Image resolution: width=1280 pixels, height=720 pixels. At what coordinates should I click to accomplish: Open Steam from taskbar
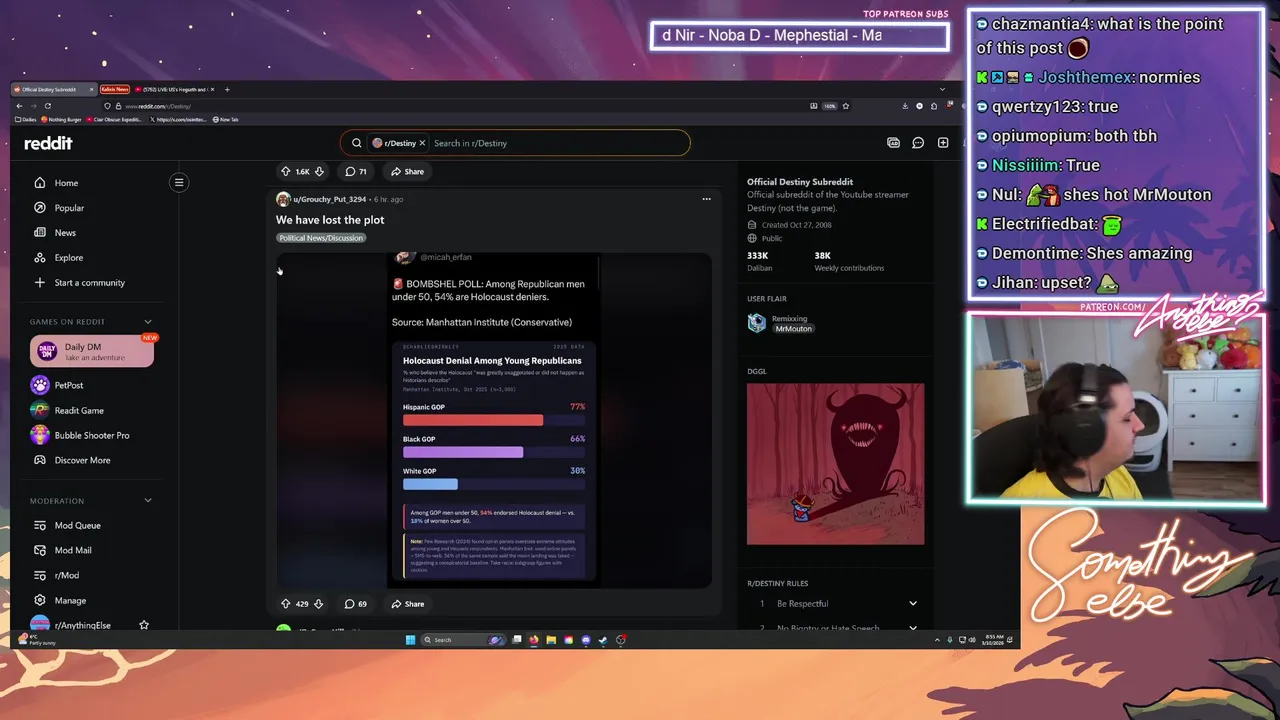coord(603,640)
